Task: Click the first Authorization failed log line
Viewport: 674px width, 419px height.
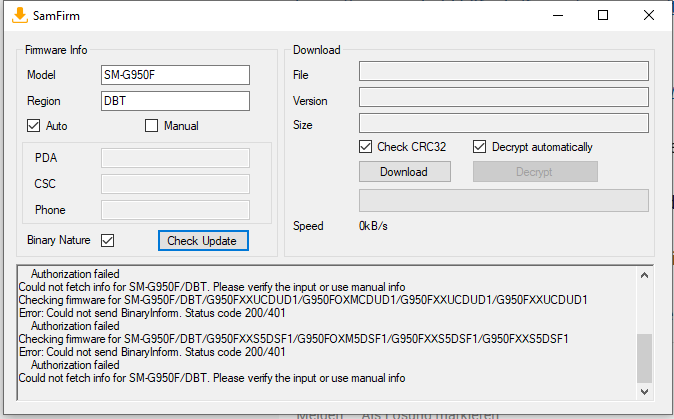Action: click(75, 274)
